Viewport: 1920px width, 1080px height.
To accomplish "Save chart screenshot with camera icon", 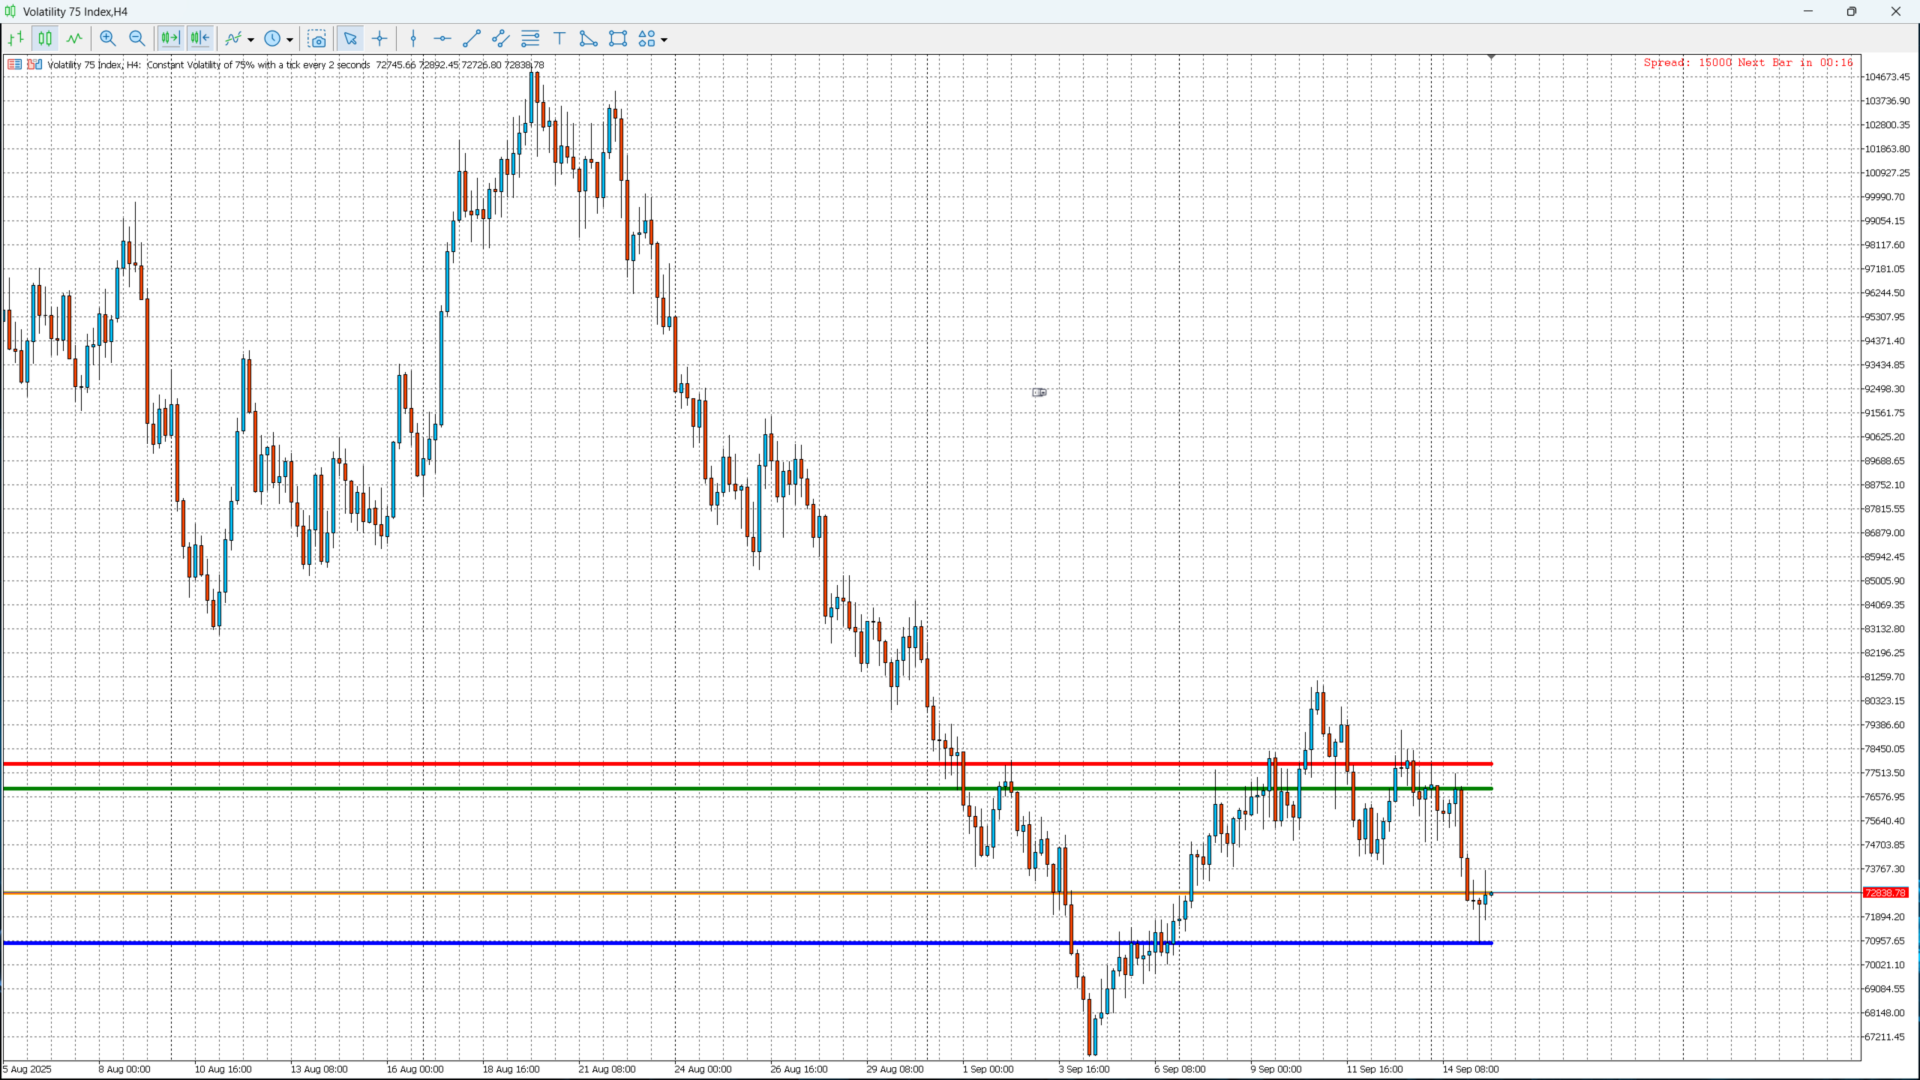I will click(317, 39).
